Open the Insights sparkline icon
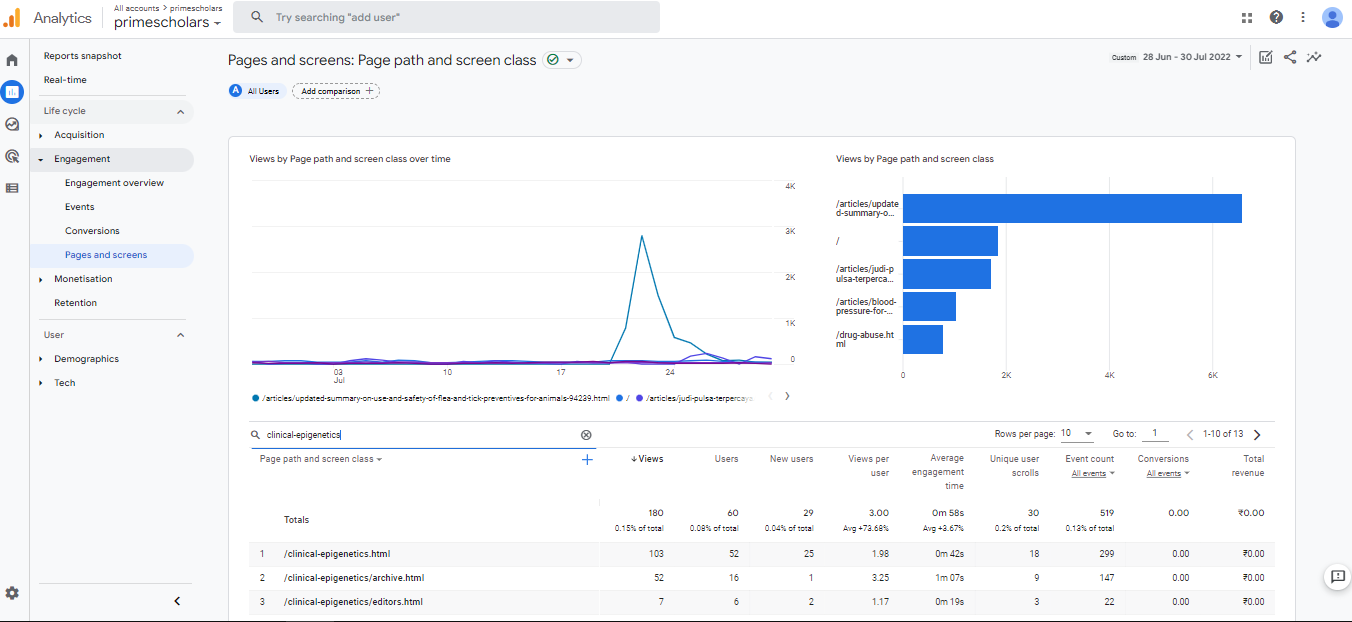 [1314, 57]
